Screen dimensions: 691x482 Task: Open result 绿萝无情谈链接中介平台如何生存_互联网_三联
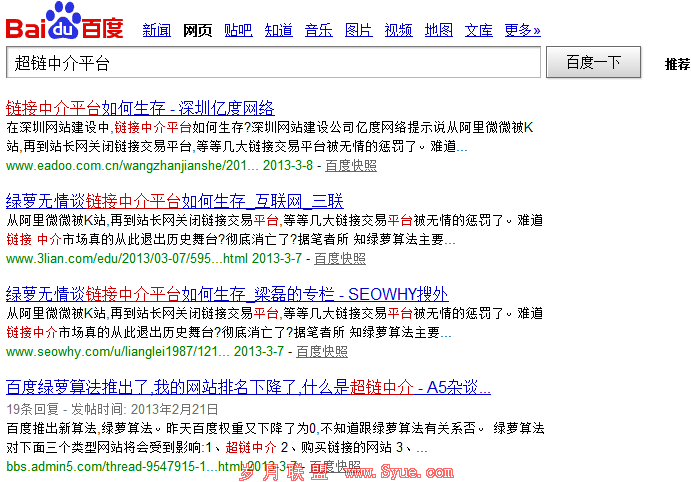pos(175,201)
